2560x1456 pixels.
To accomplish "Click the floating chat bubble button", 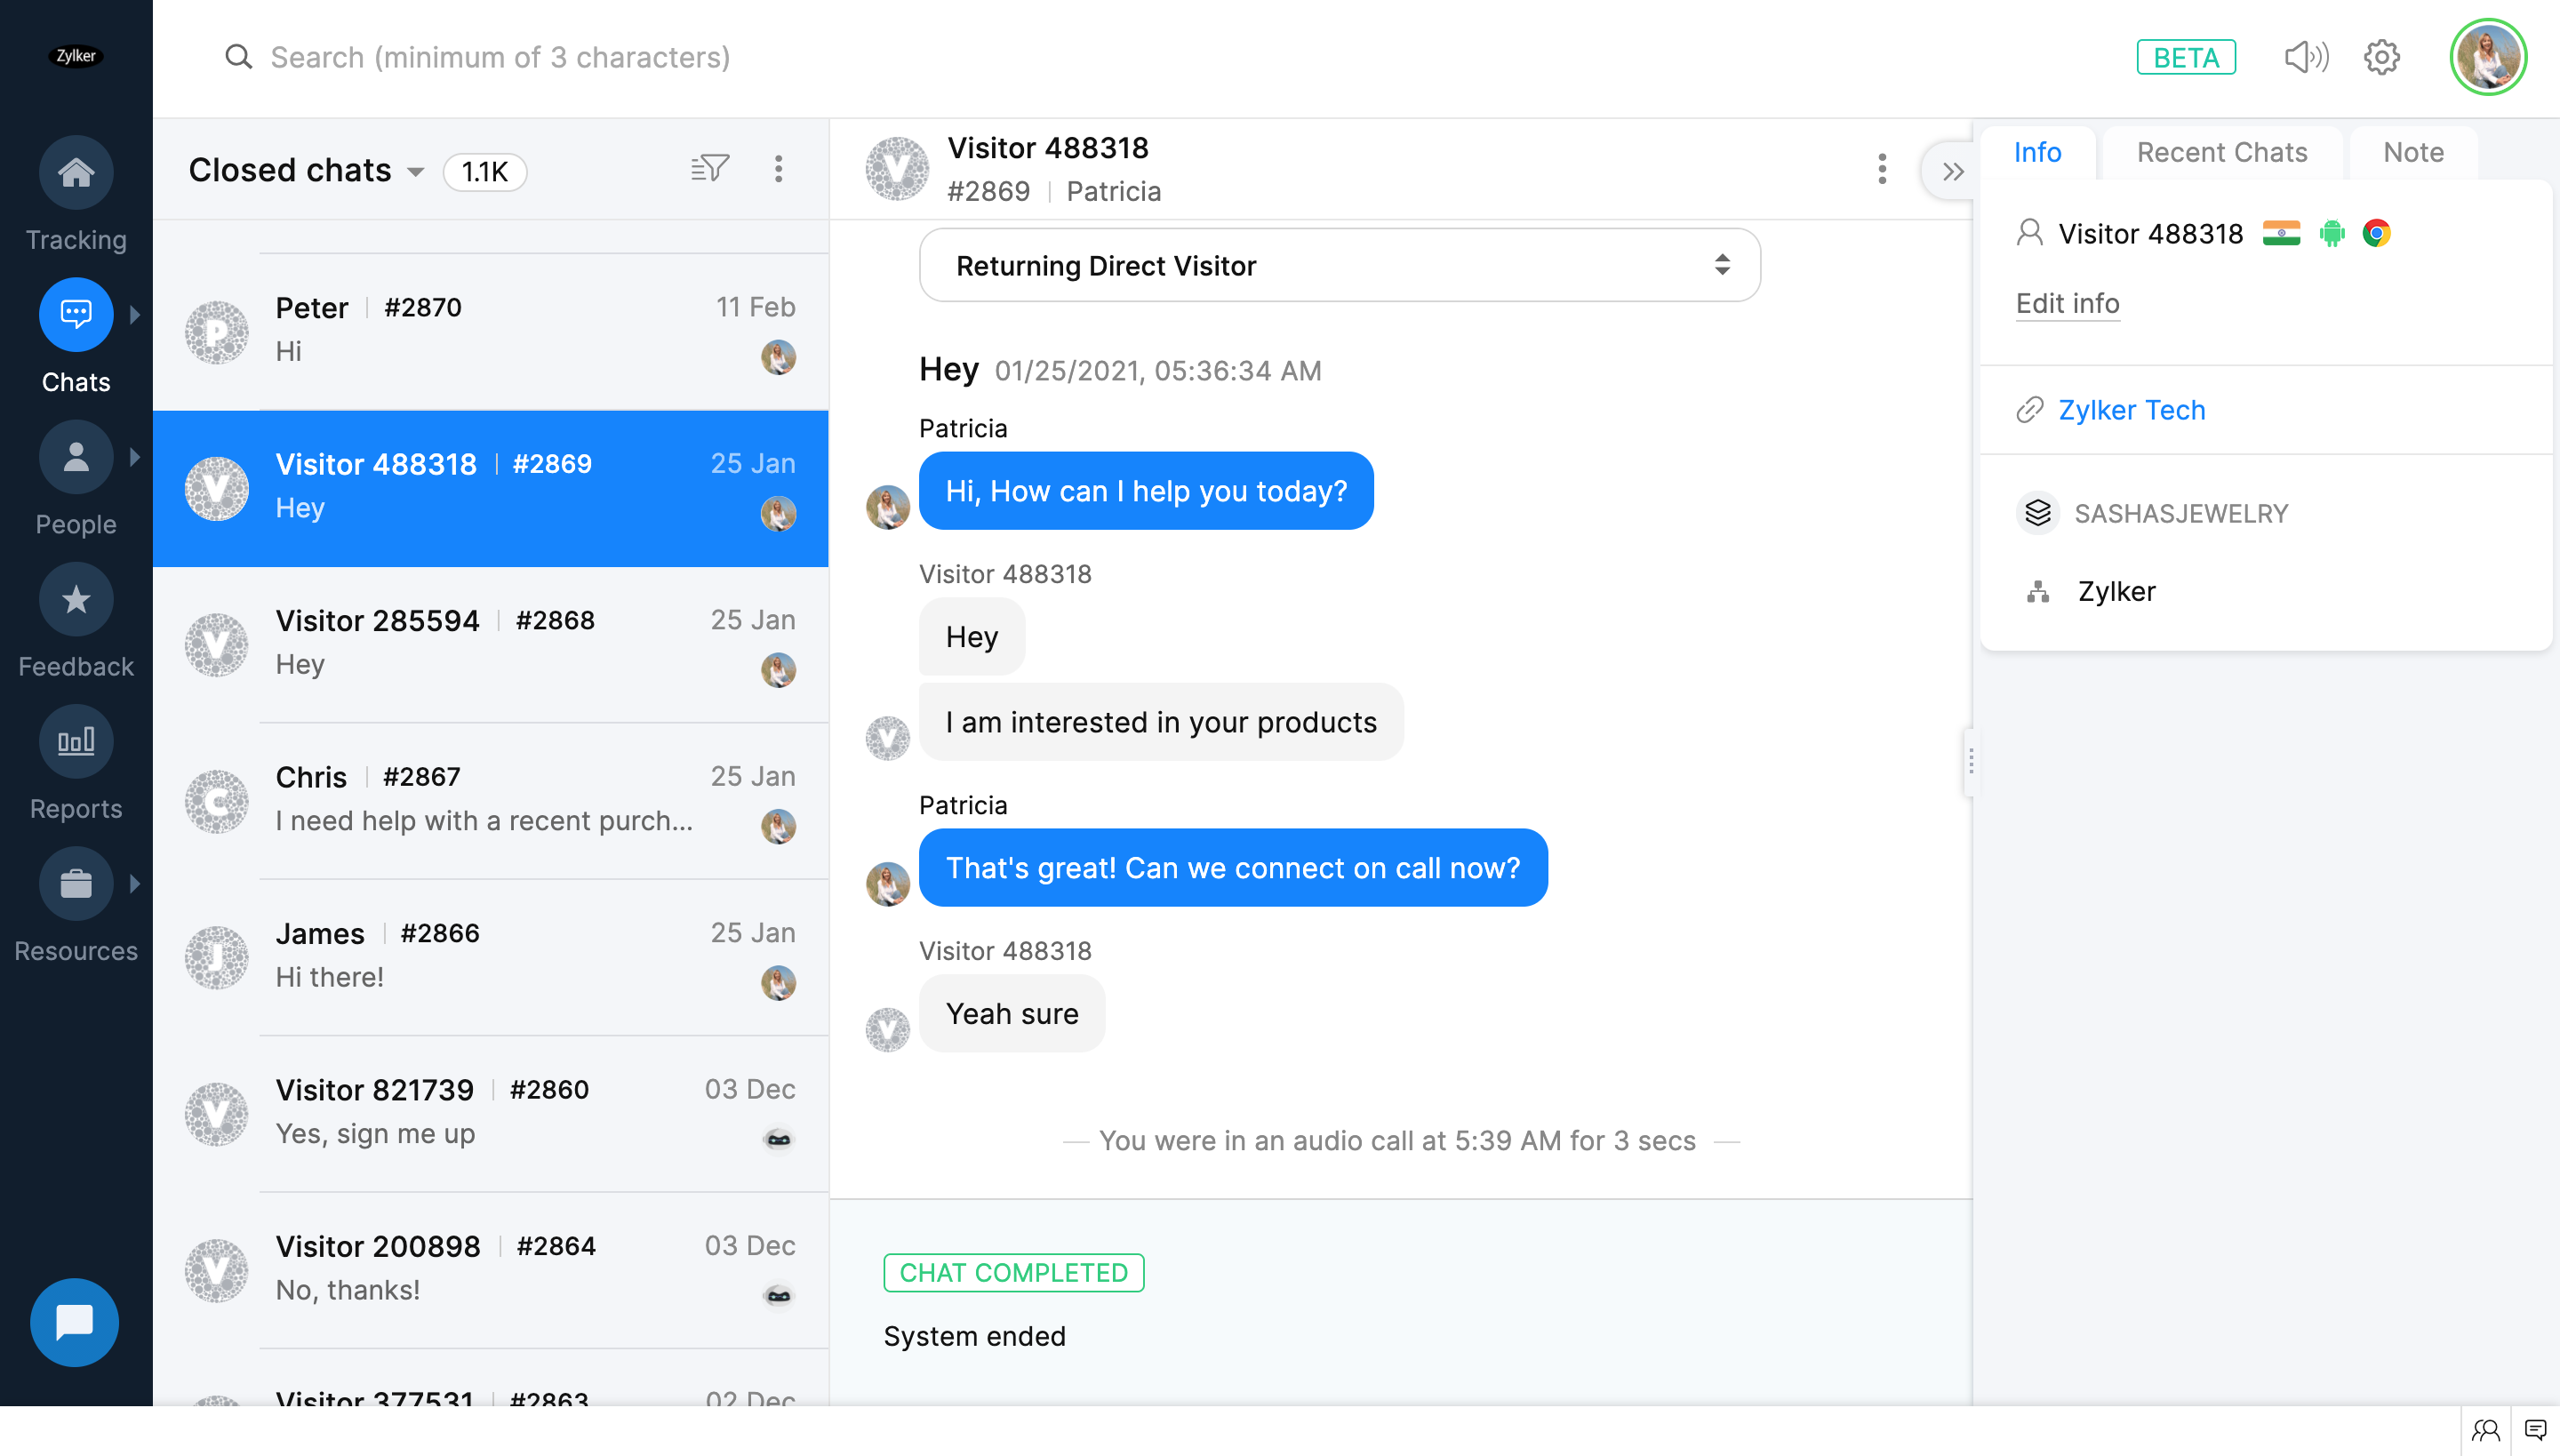I will (75, 1322).
